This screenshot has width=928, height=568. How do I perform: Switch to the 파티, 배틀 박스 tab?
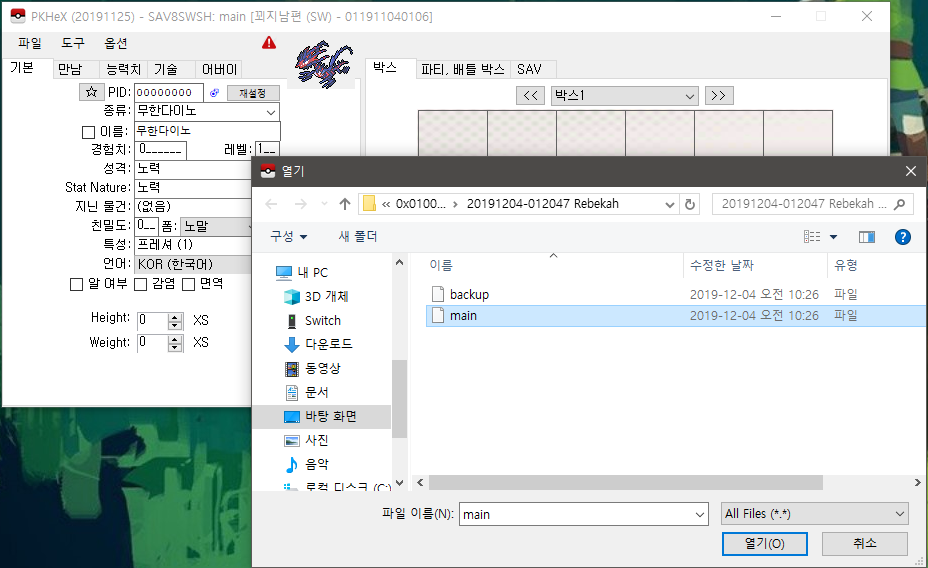(x=462, y=69)
